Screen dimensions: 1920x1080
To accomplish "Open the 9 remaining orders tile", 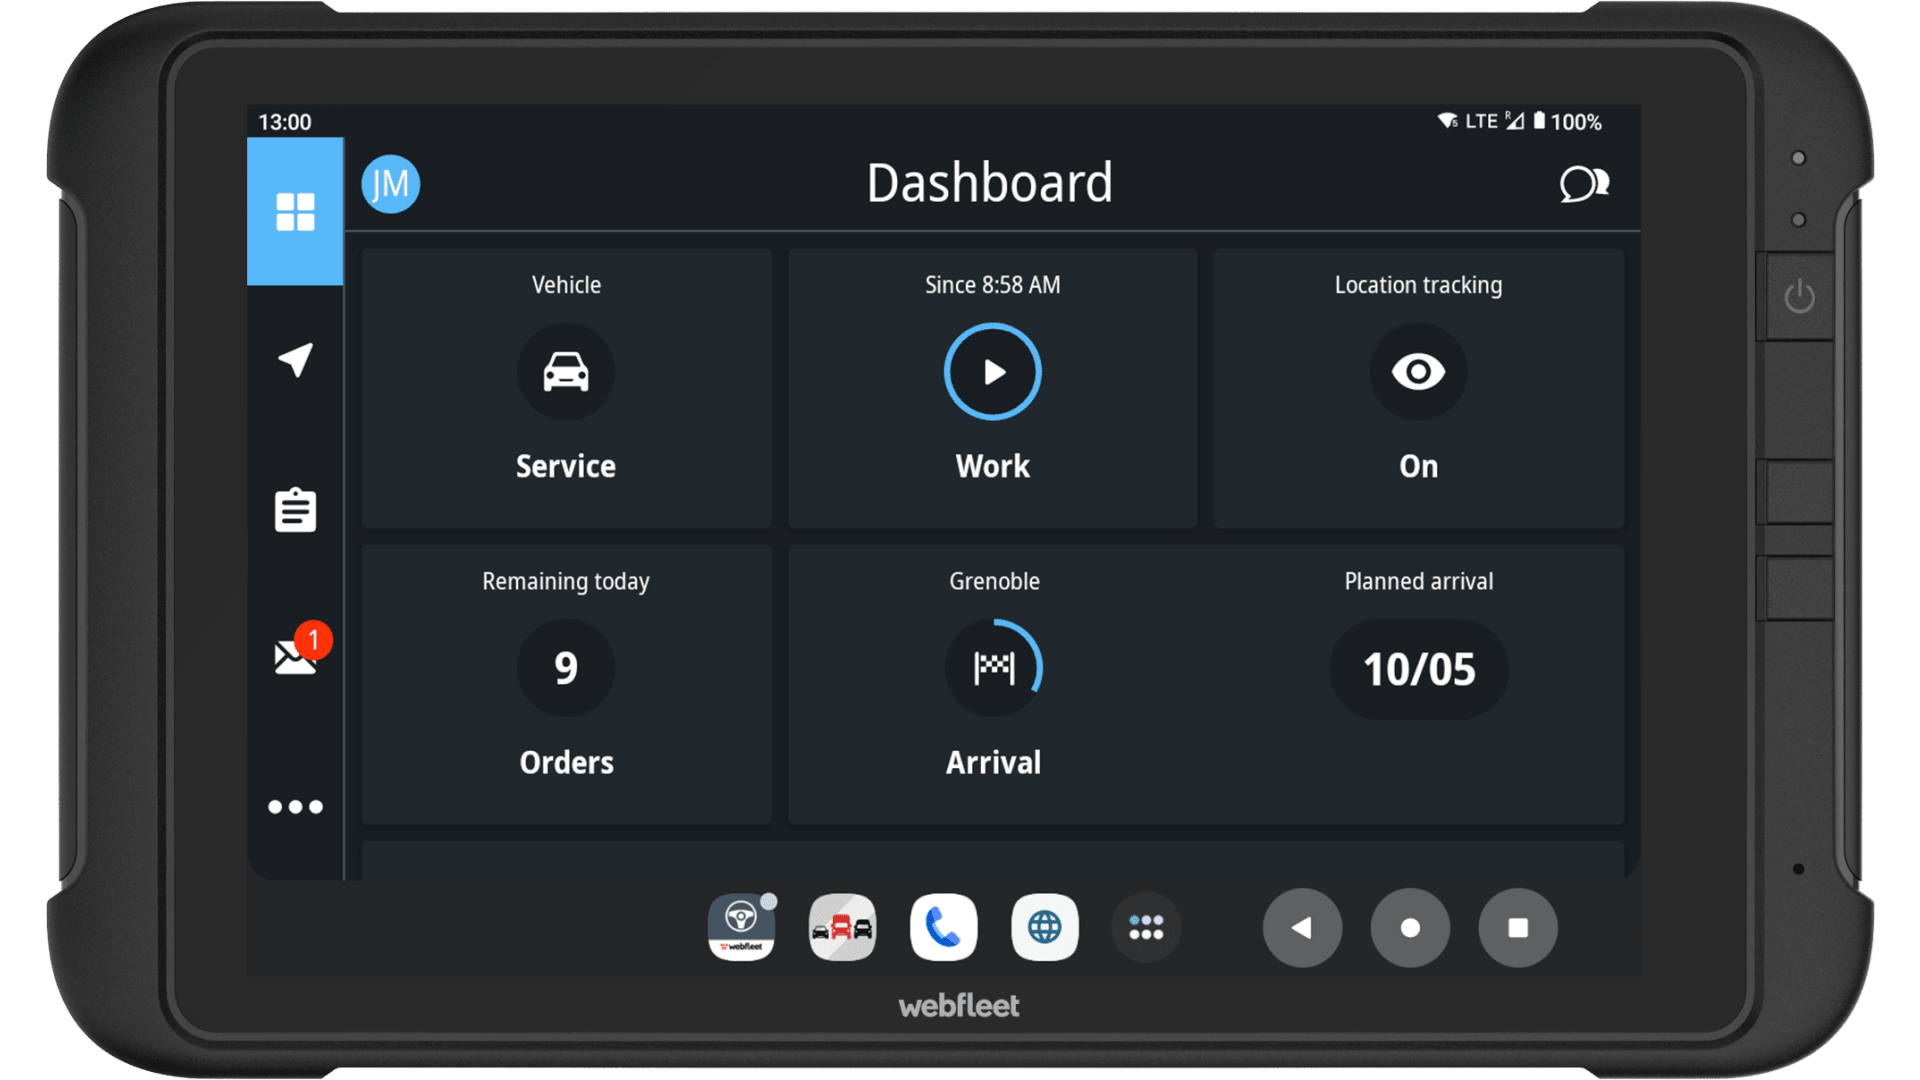I will click(x=566, y=668).
